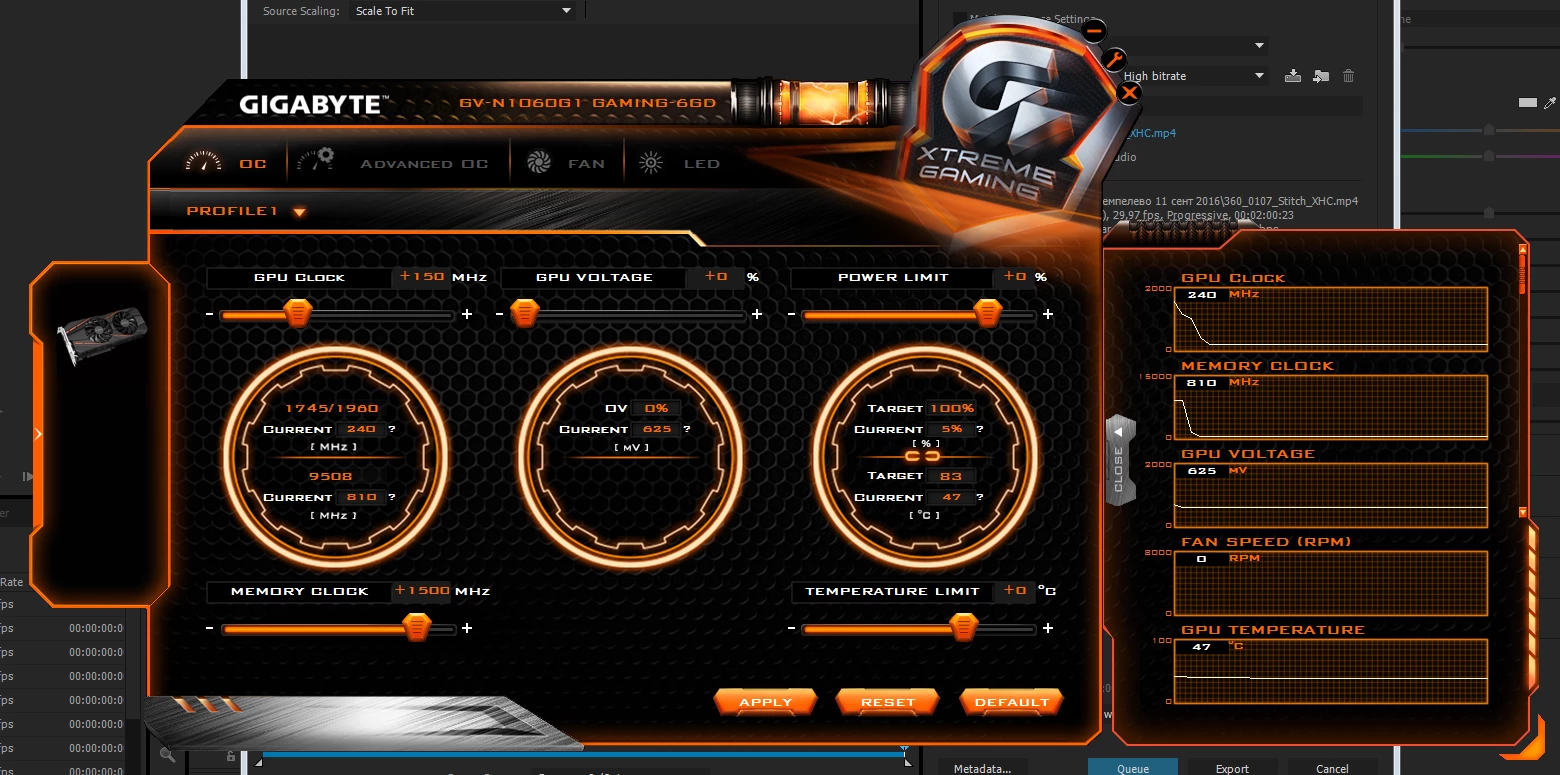Increase GPU Clock with its plus icon
The height and width of the screenshot is (775, 1560).
[467, 315]
